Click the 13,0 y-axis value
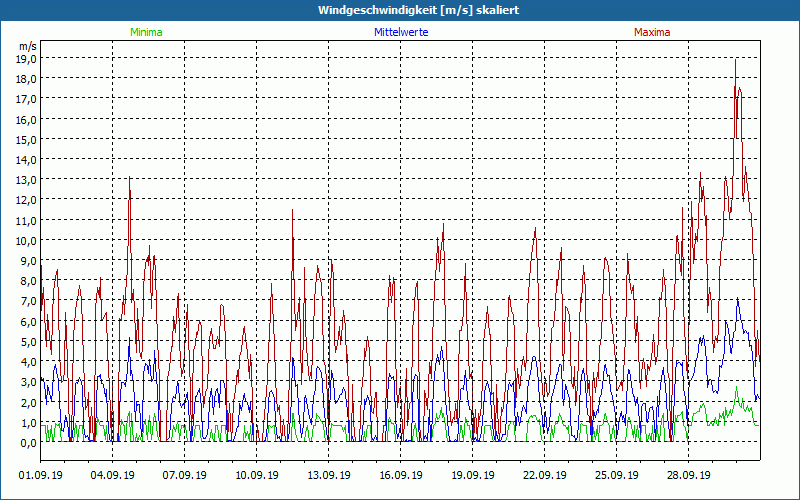 tap(28, 180)
